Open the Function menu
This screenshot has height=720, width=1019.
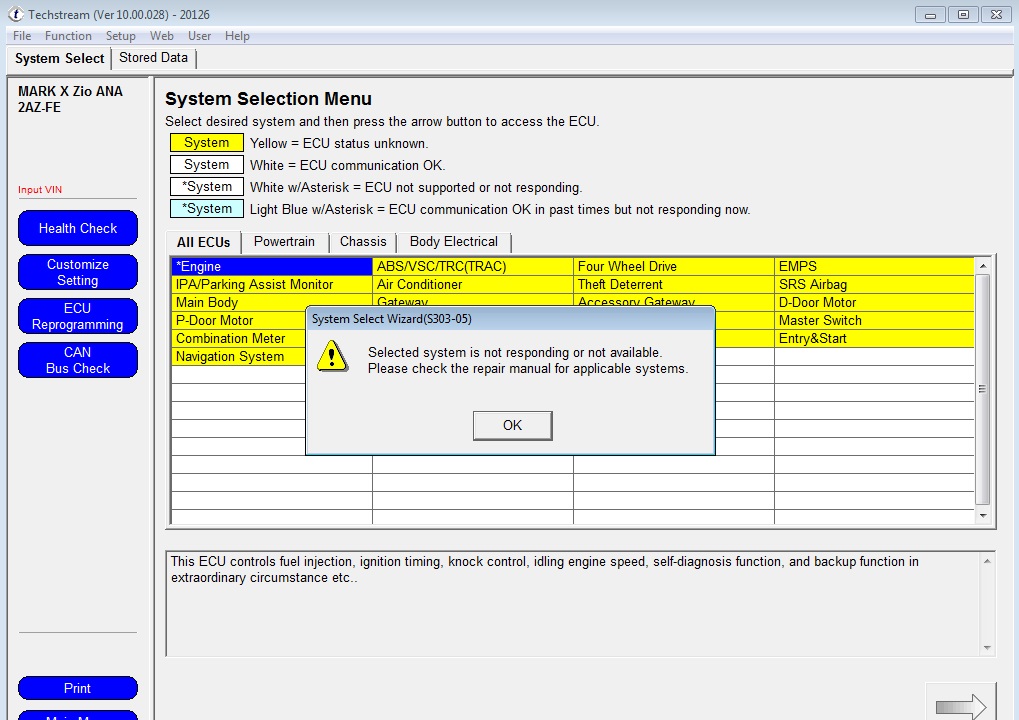pos(68,36)
